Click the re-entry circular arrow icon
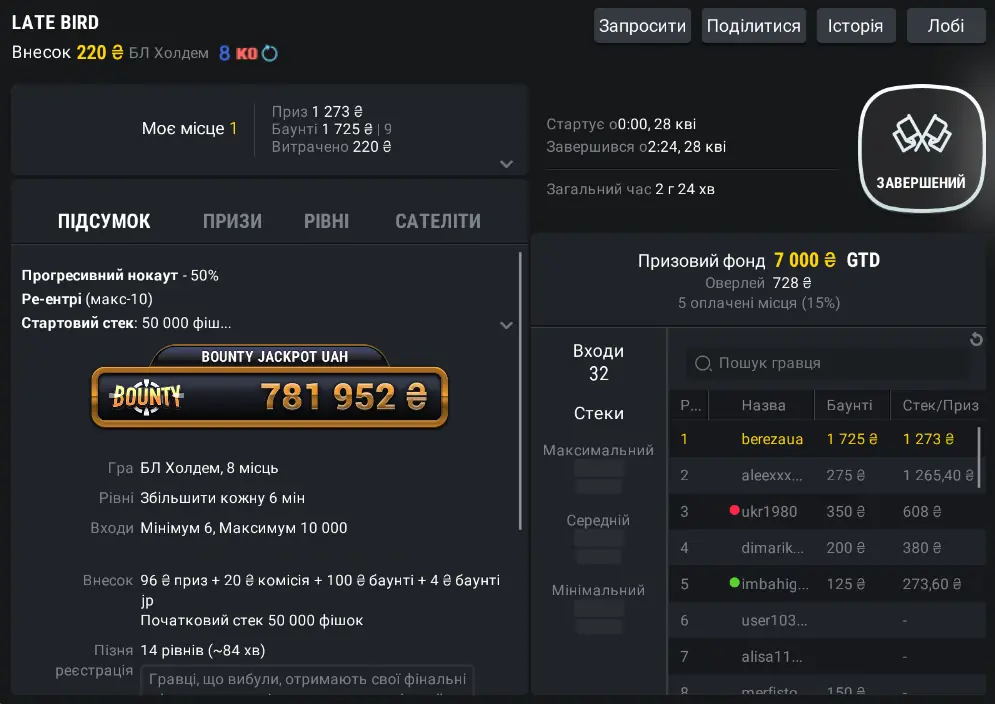 pos(269,53)
